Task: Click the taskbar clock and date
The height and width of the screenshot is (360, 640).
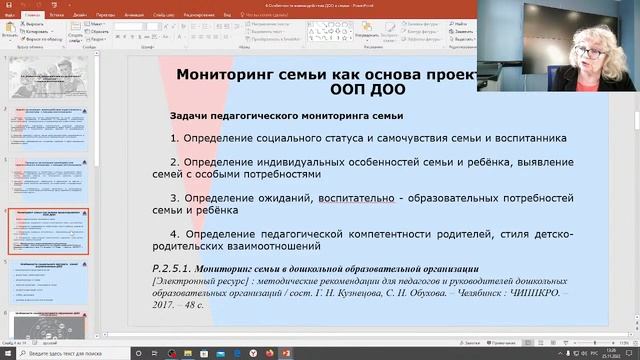Action: (x=611, y=353)
